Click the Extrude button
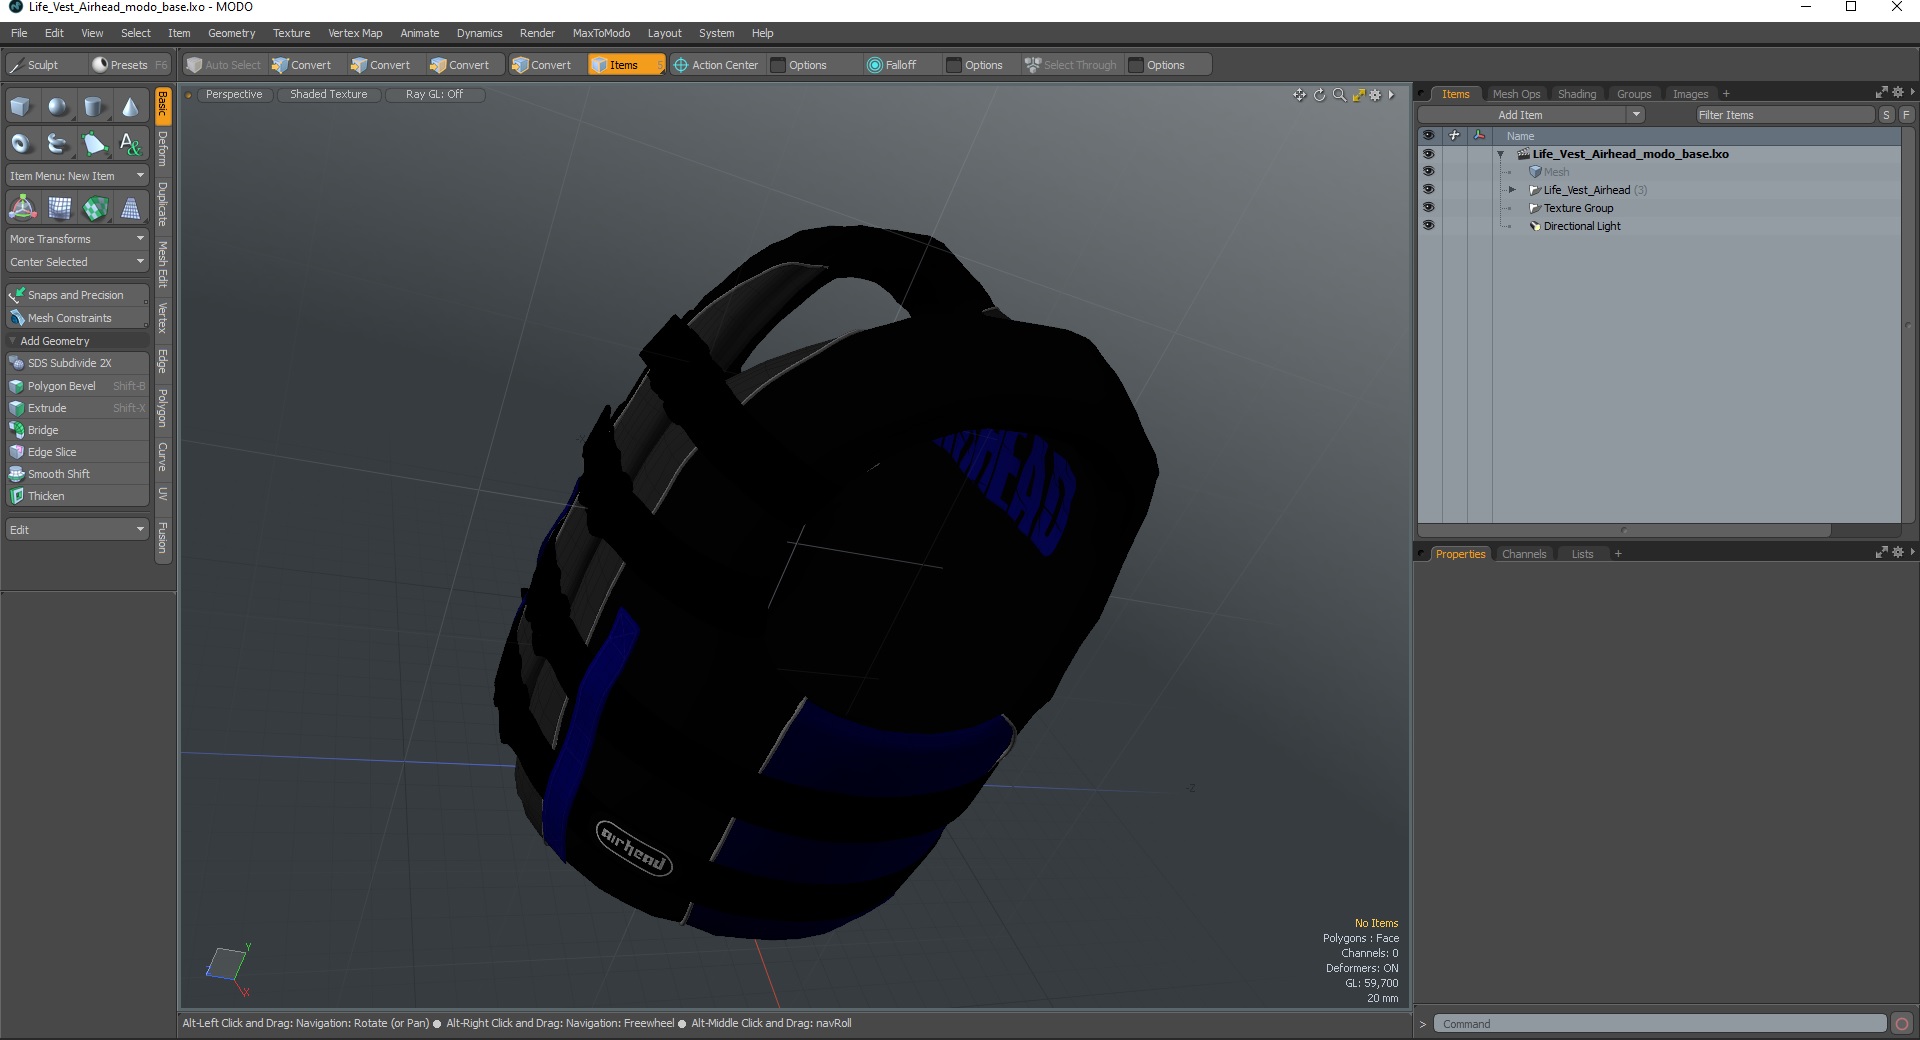This screenshot has width=1920, height=1040. [x=77, y=408]
